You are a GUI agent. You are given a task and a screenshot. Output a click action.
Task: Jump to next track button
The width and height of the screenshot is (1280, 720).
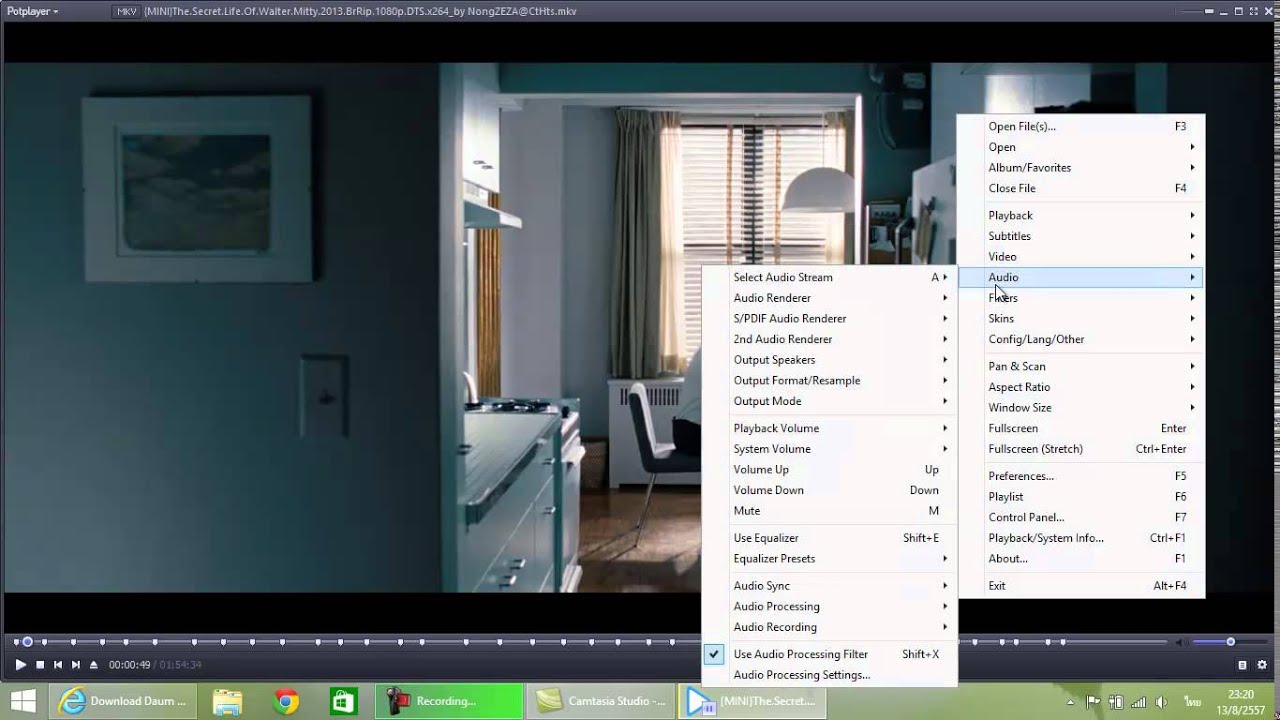point(76,664)
